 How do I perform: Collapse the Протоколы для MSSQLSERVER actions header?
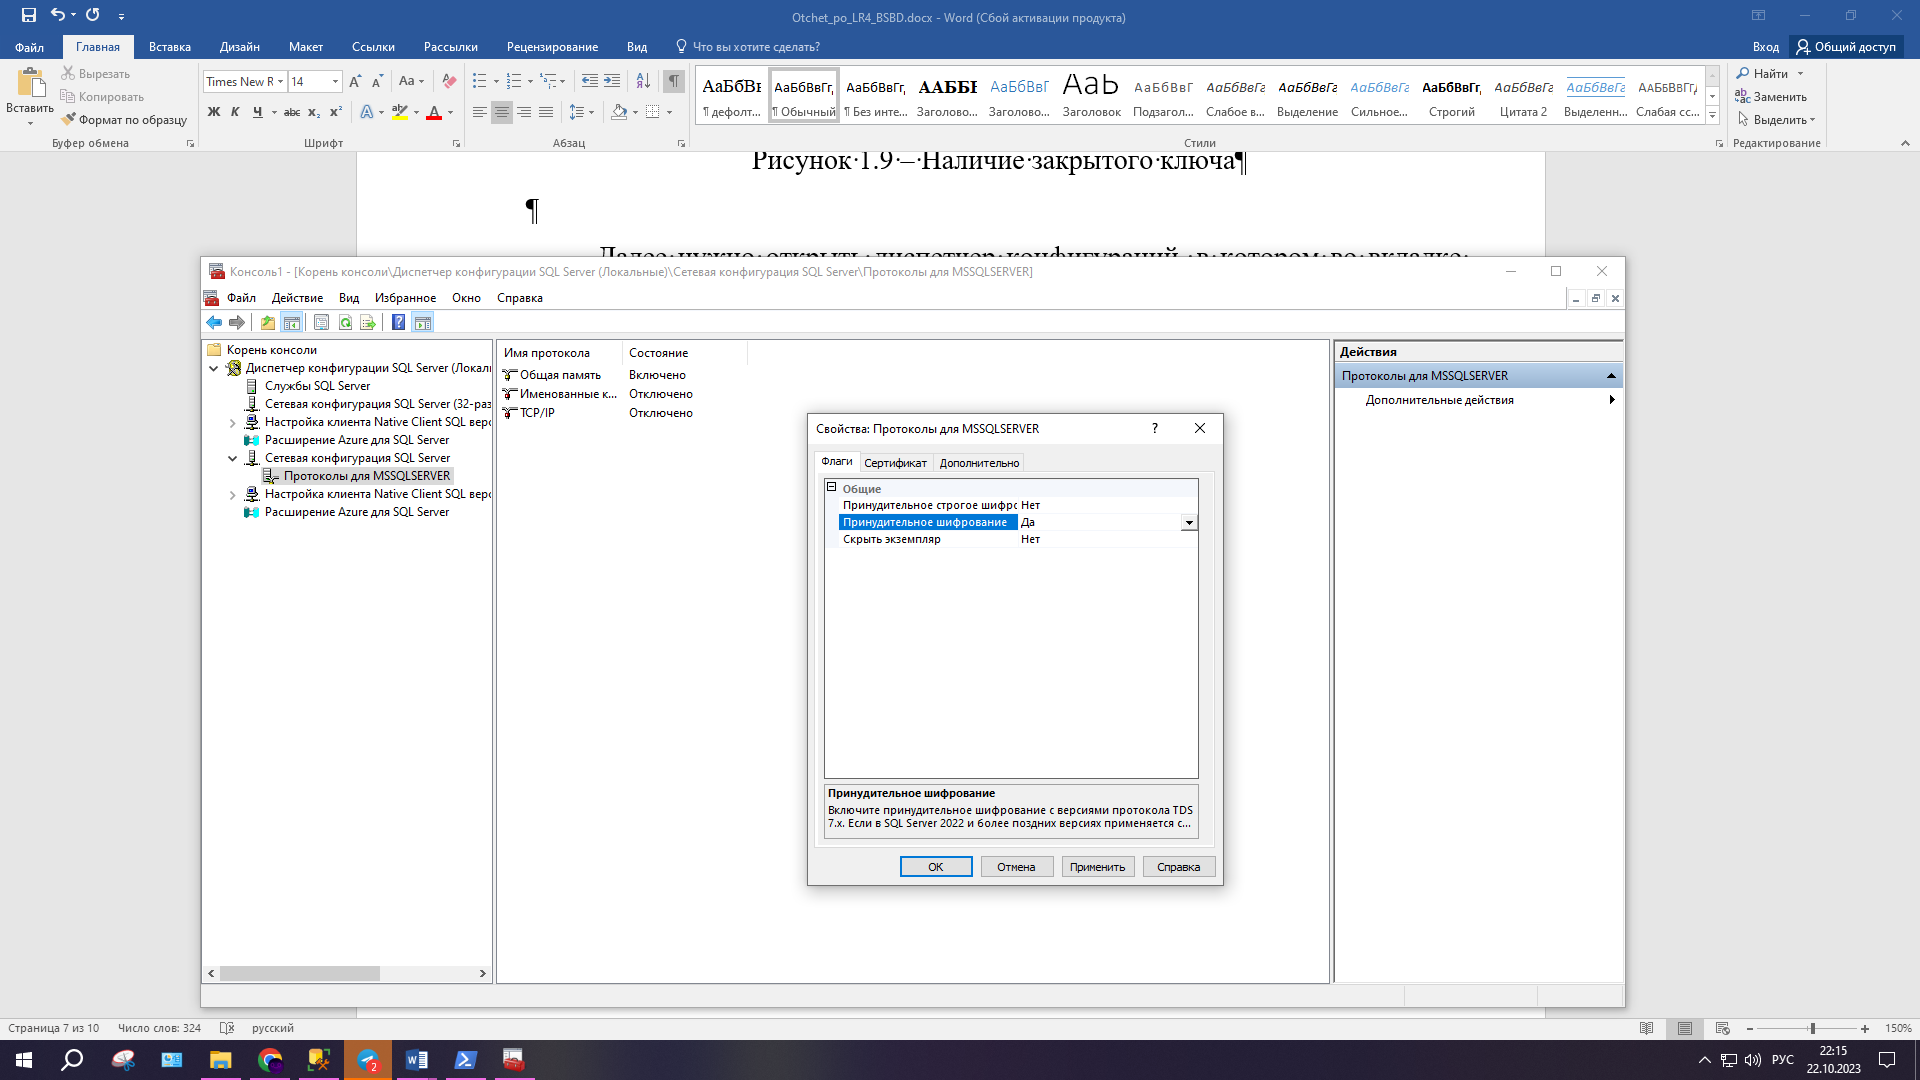(x=1611, y=376)
